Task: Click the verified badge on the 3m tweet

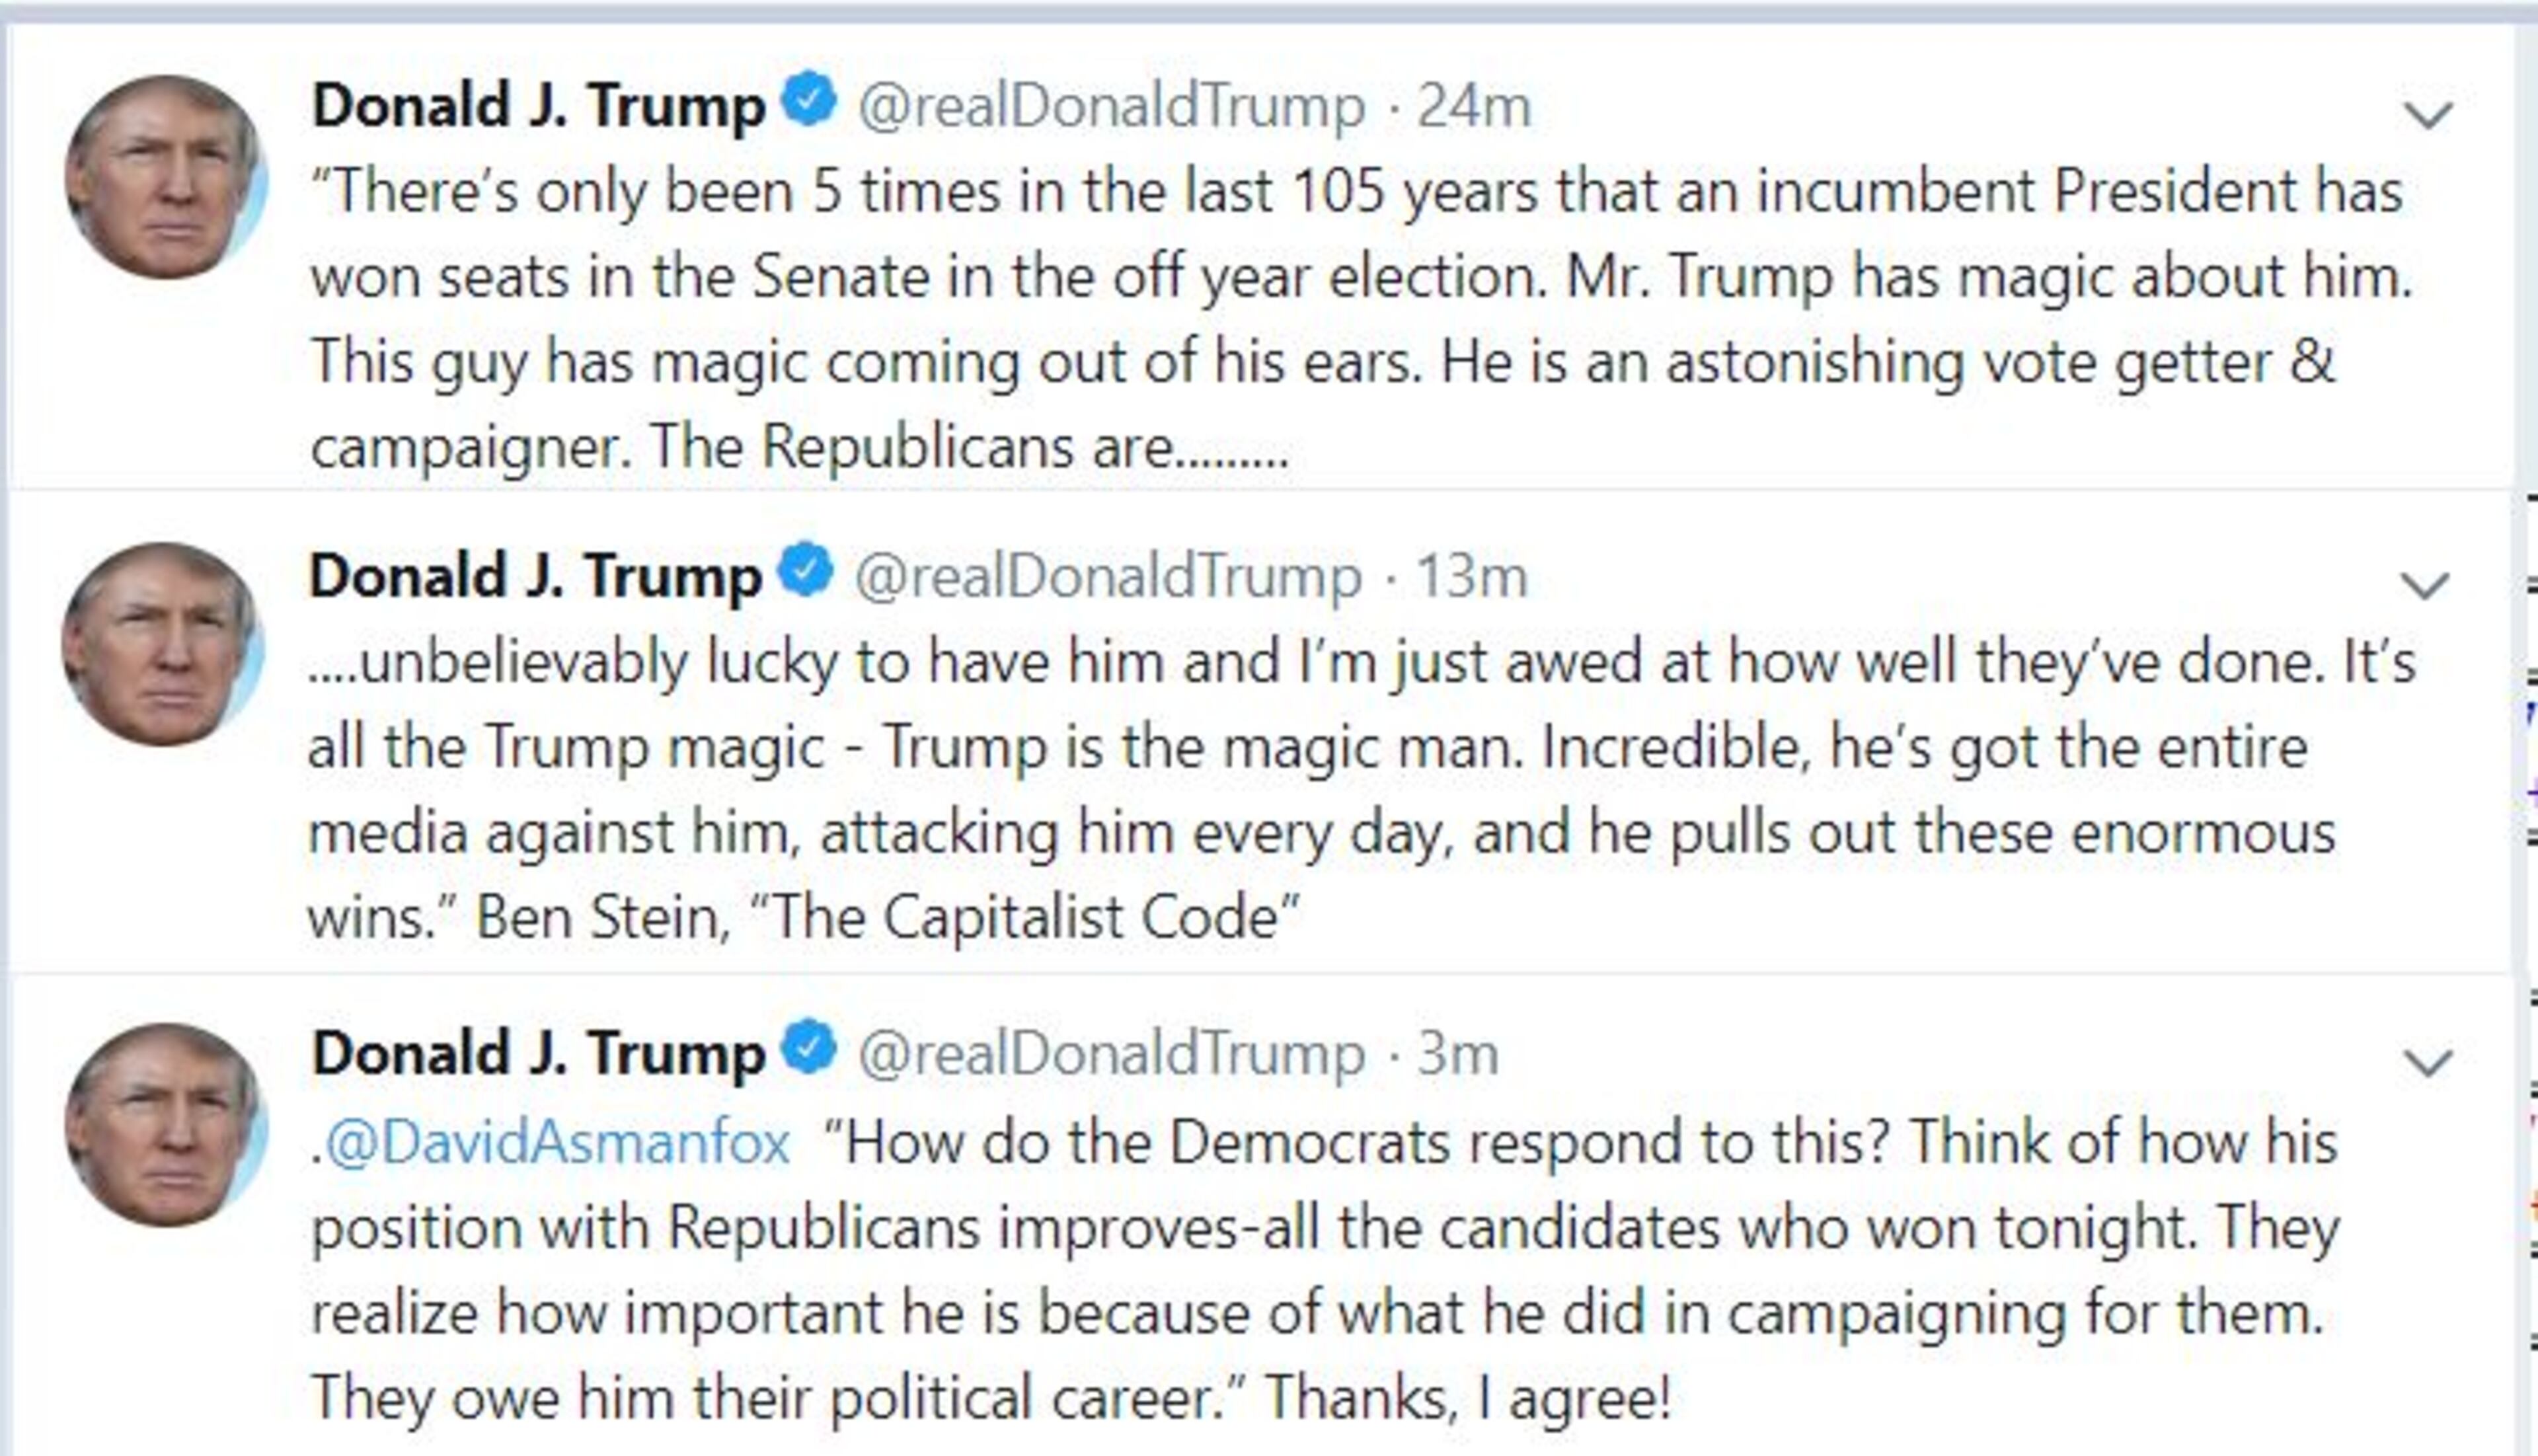Action: [809, 1048]
